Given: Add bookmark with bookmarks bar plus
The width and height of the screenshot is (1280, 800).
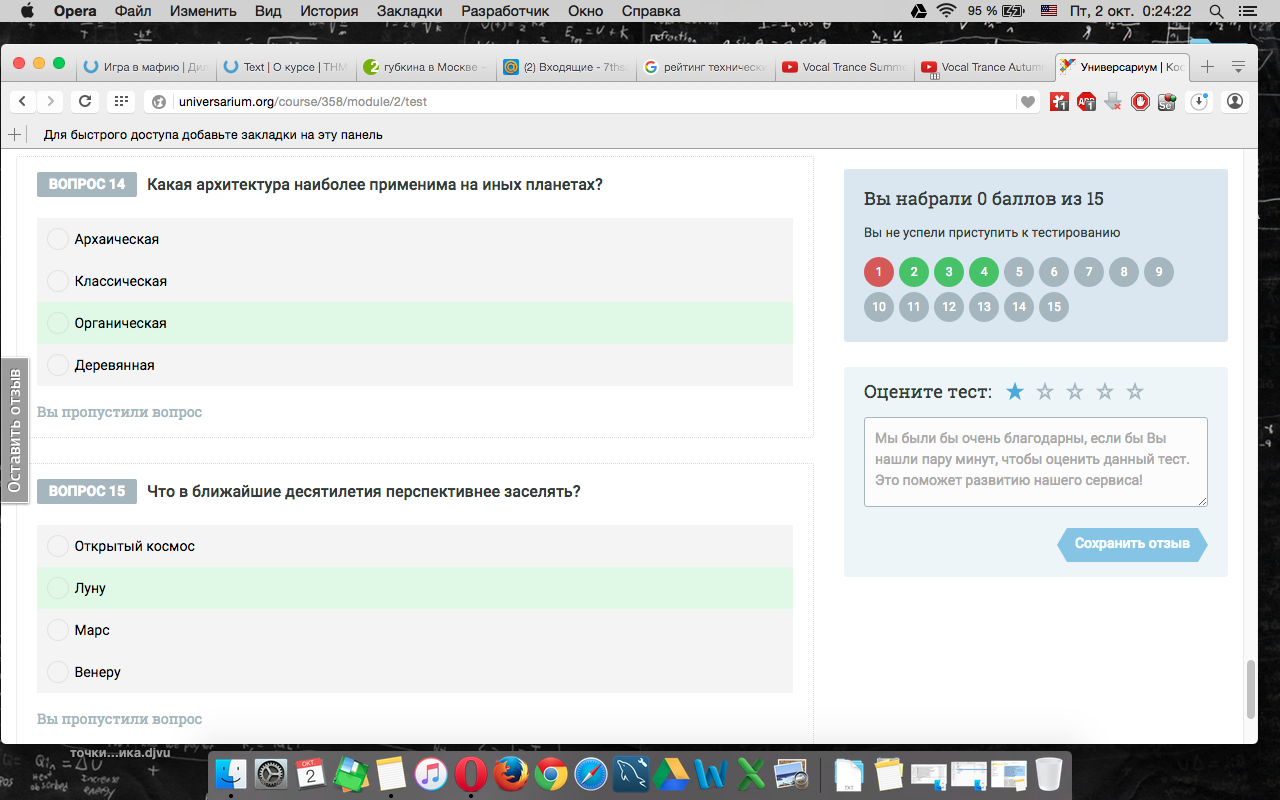Looking at the screenshot, I should click(x=14, y=134).
